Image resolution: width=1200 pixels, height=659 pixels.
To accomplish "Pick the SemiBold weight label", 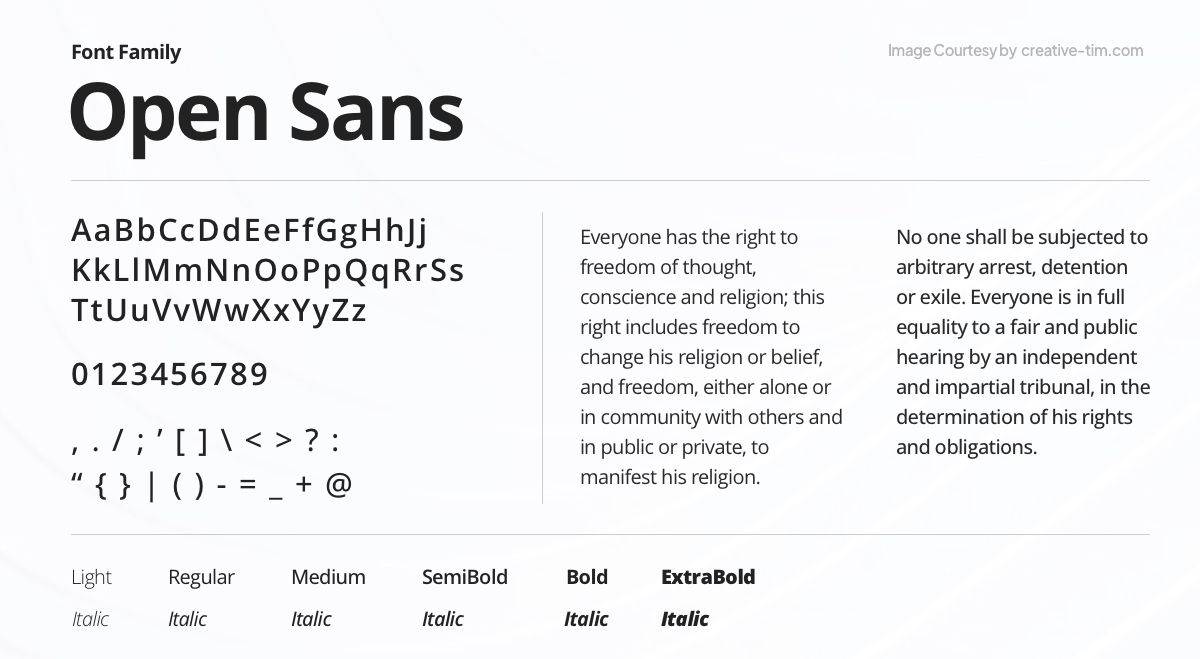I will pos(465,577).
